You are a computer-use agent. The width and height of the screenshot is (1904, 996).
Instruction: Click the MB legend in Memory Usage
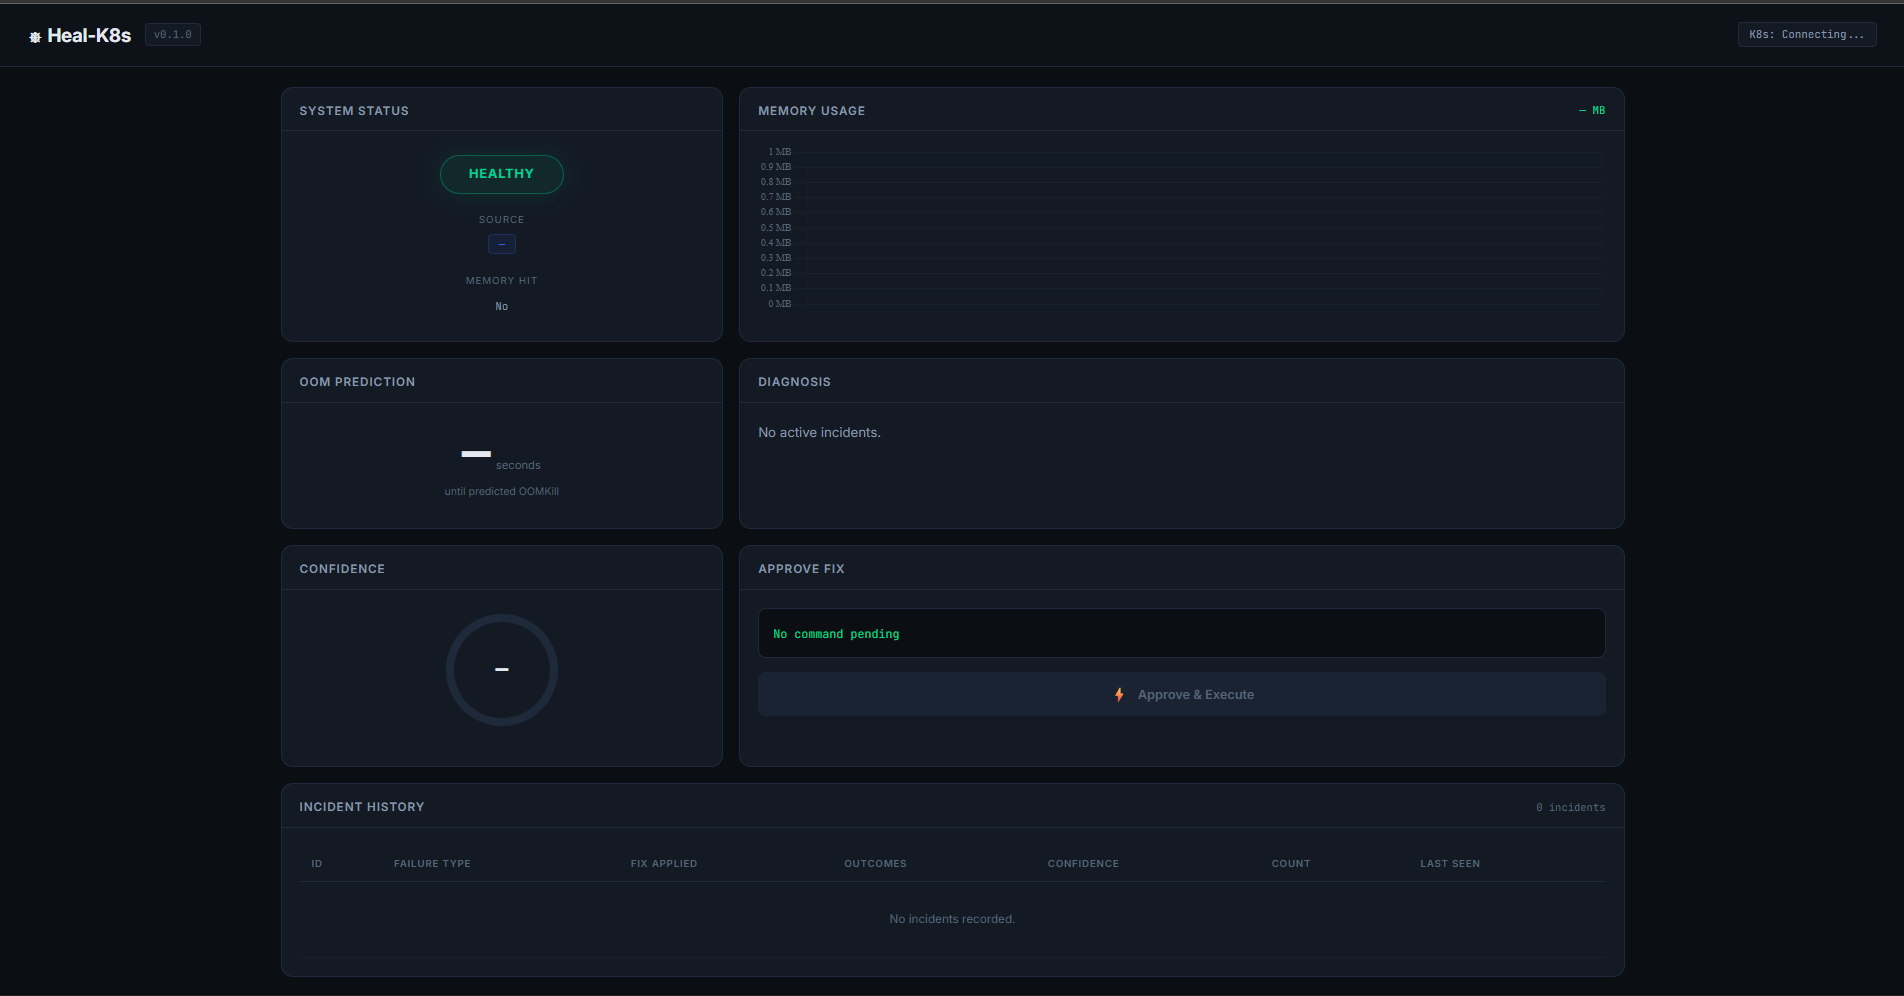[1592, 110]
